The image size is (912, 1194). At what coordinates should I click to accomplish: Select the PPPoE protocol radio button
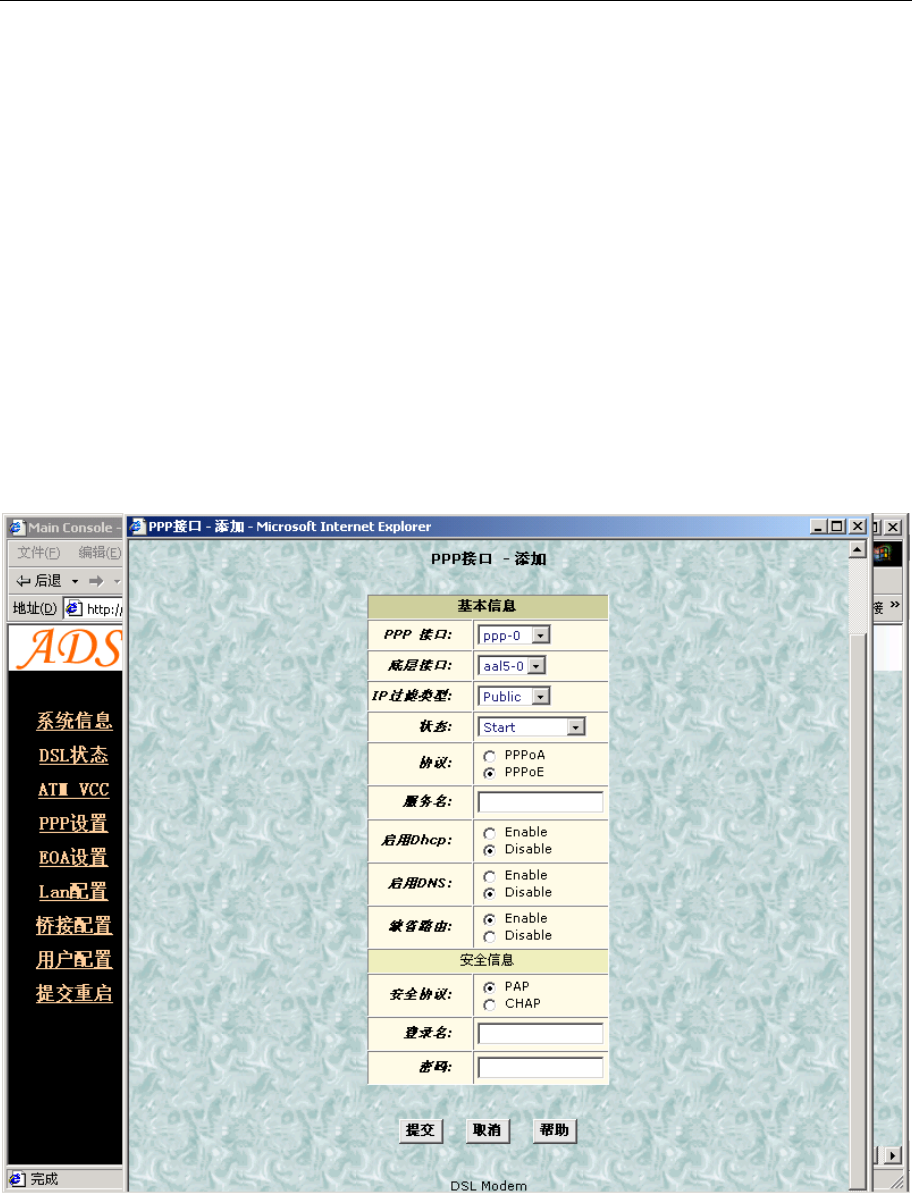pos(489,773)
